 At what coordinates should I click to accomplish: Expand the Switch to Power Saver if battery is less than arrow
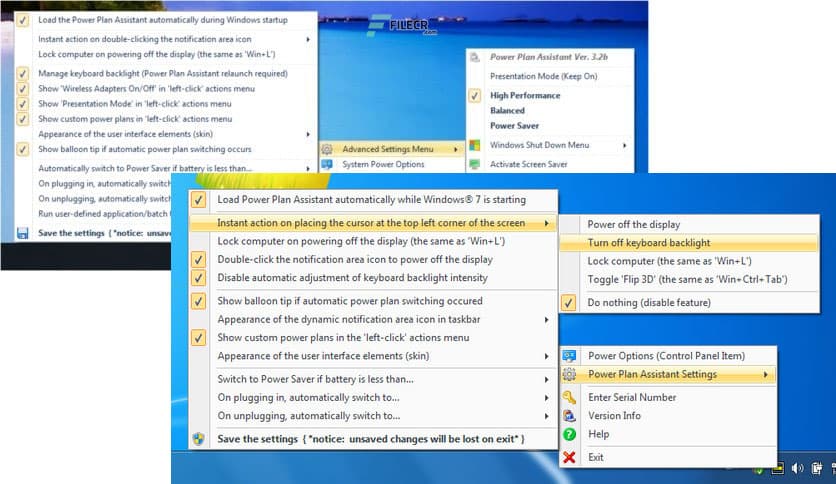[546, 380]
